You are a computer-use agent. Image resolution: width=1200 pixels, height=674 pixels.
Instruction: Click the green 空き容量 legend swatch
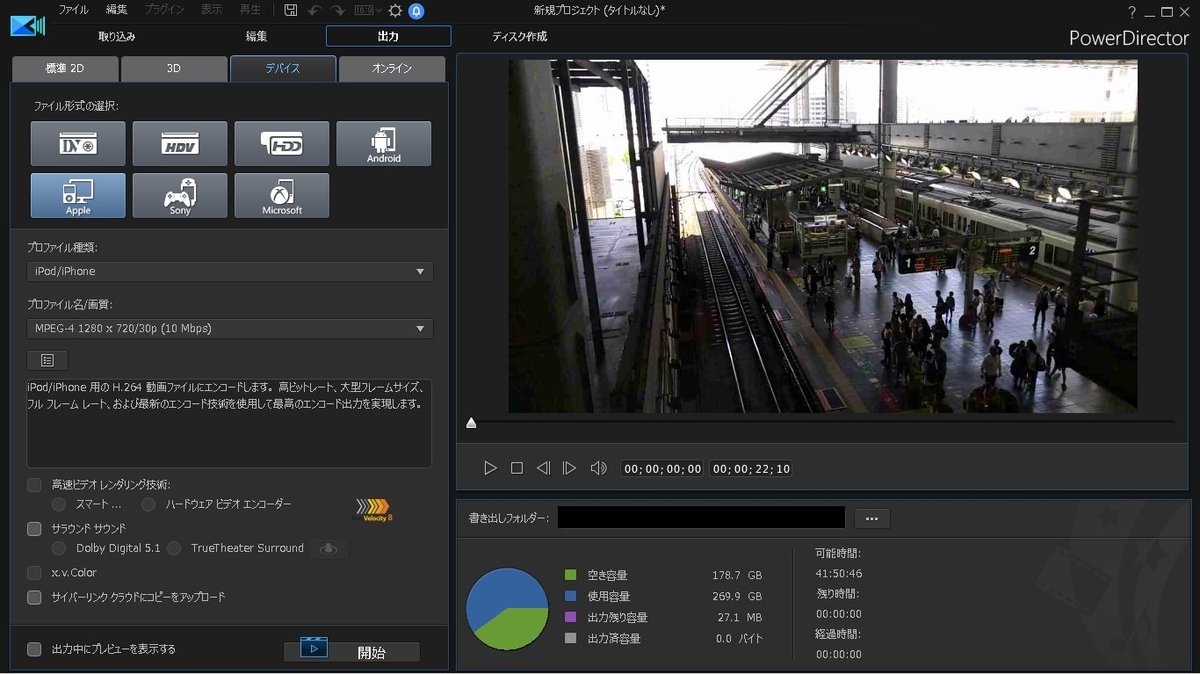tap(571, 575)
